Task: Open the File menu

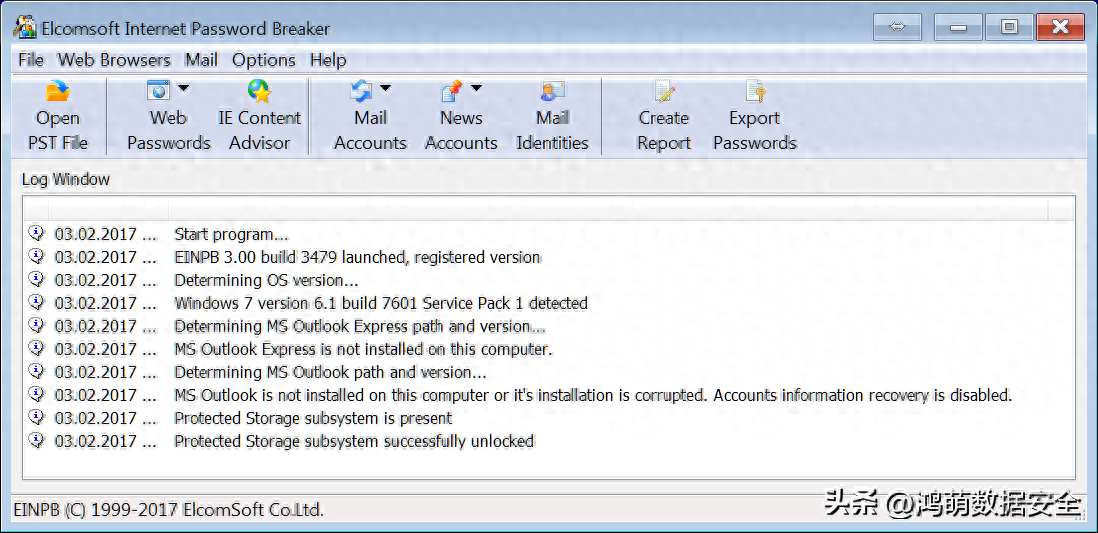Action: coord(31,60)
